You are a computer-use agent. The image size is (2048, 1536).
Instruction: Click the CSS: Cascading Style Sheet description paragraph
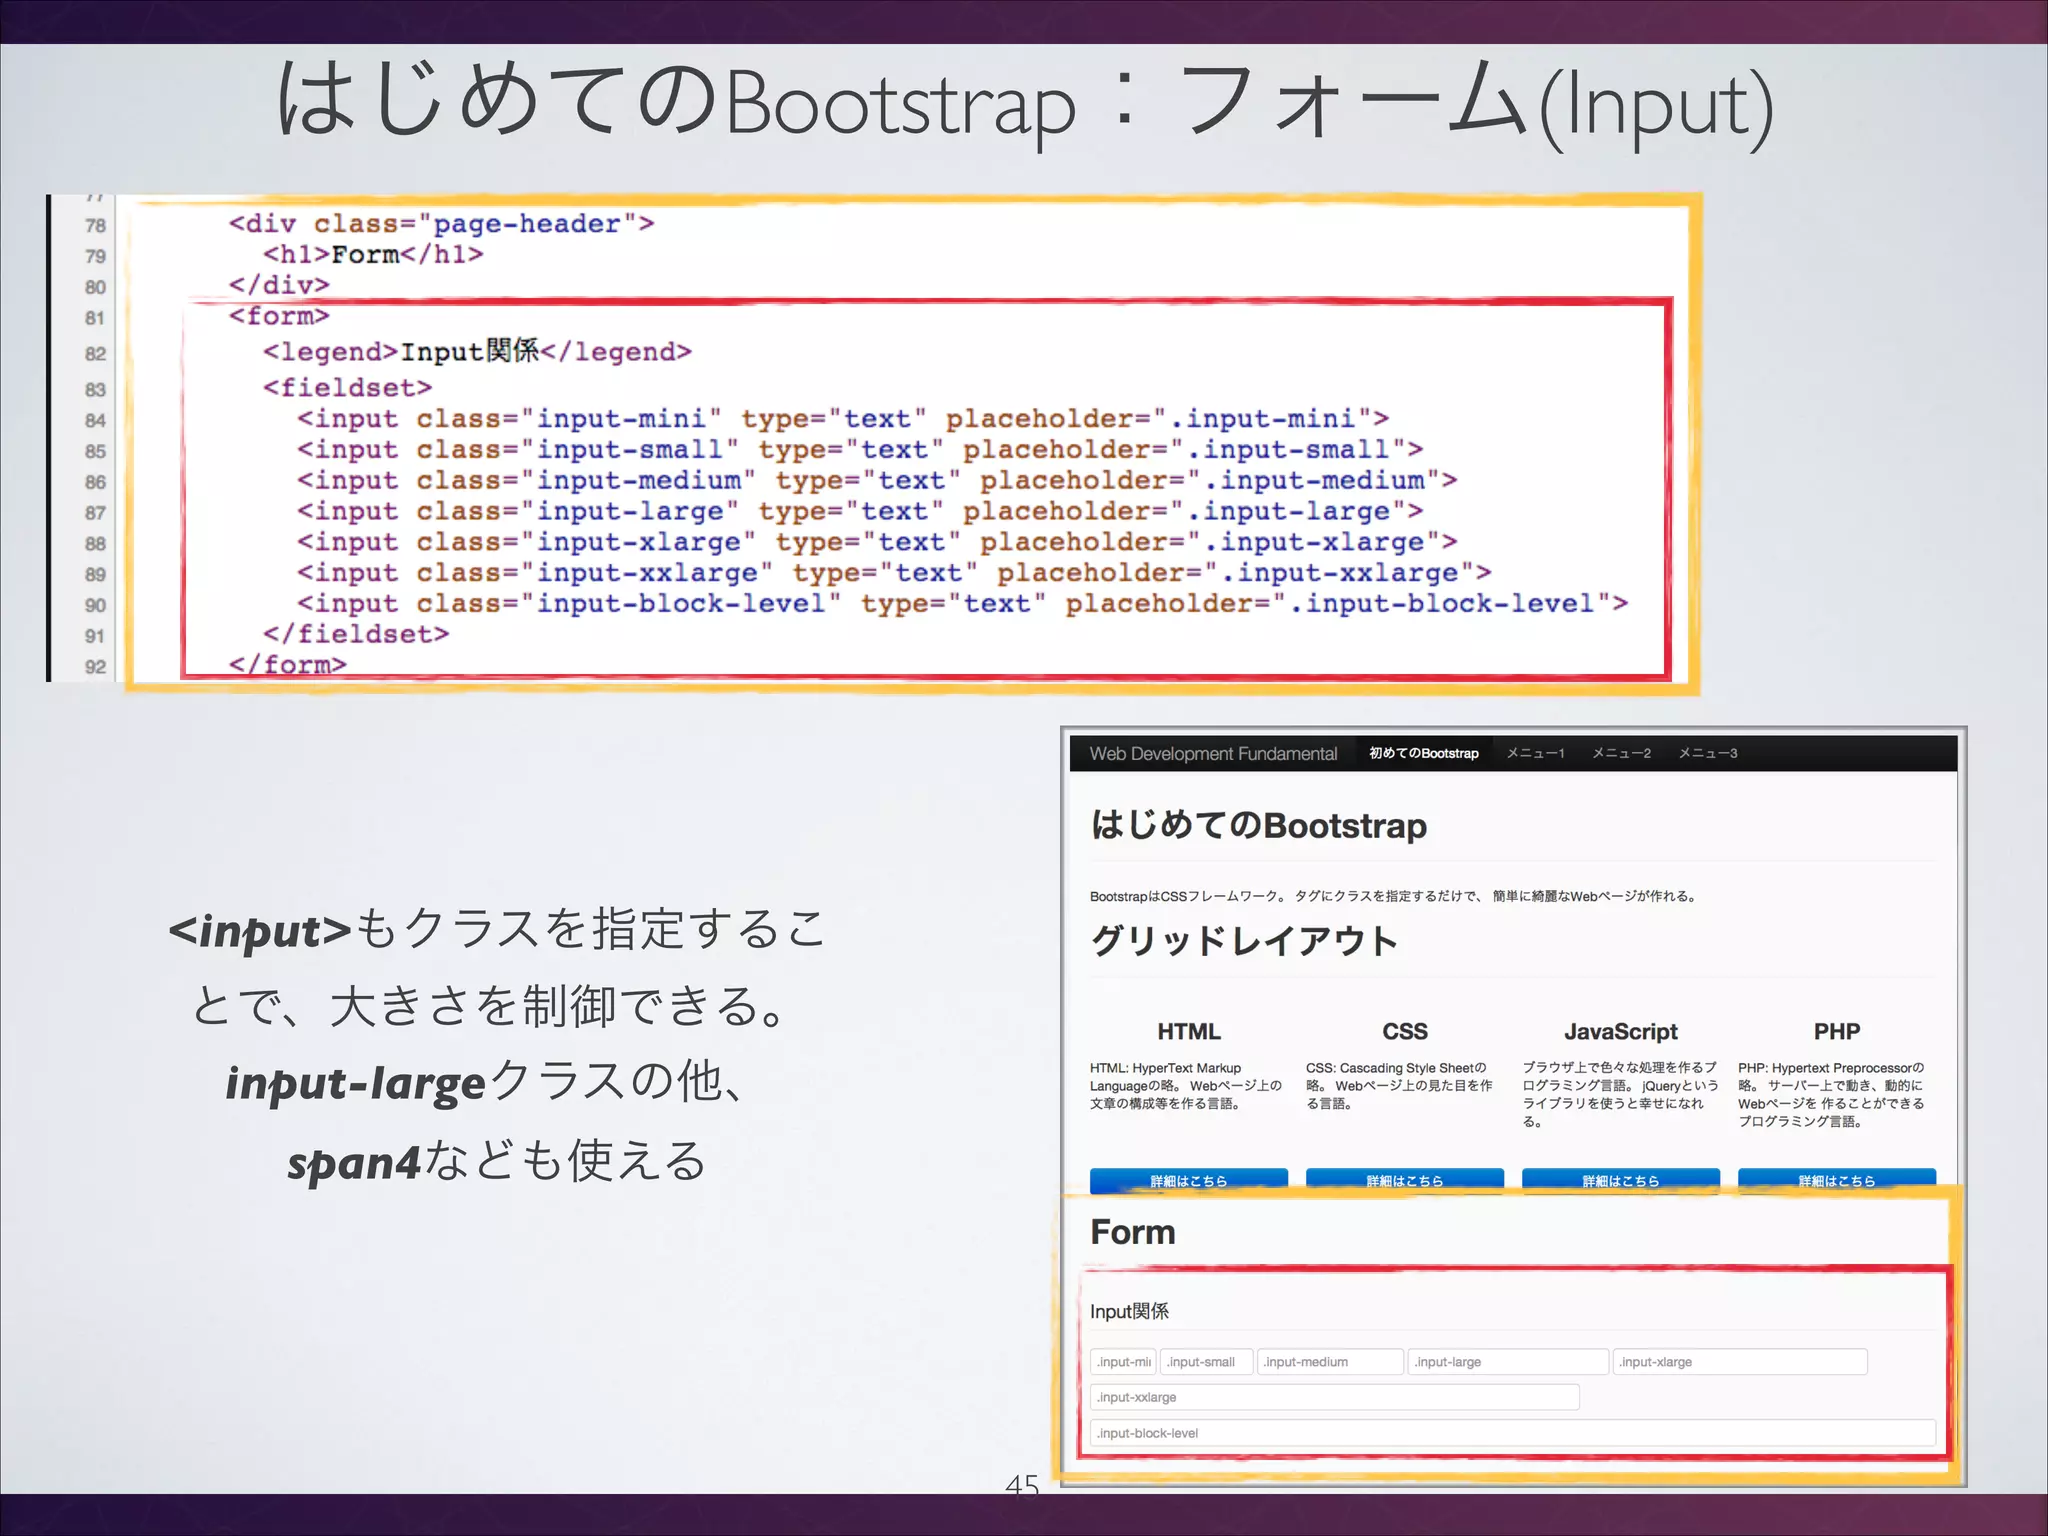[x=1399, y=1086]
